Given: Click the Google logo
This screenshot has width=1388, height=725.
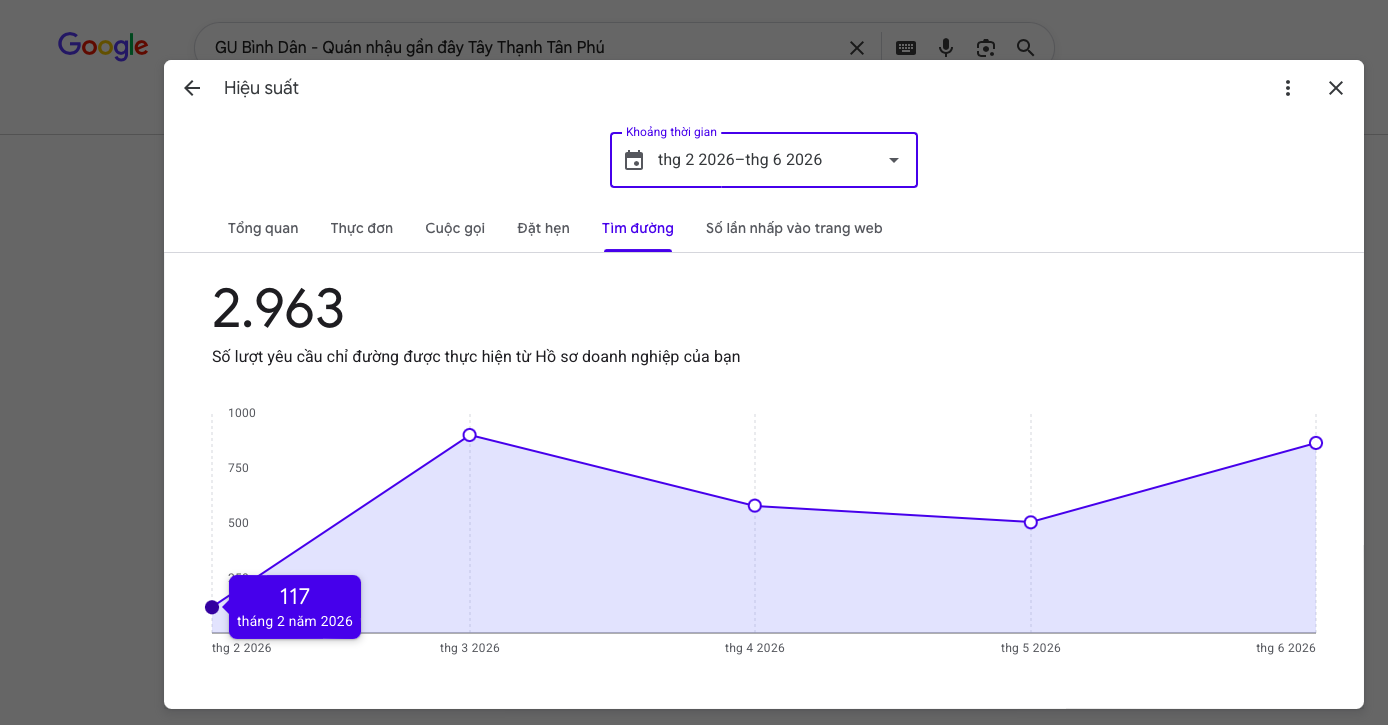Looking at the screenshot, I should point(103,47).
